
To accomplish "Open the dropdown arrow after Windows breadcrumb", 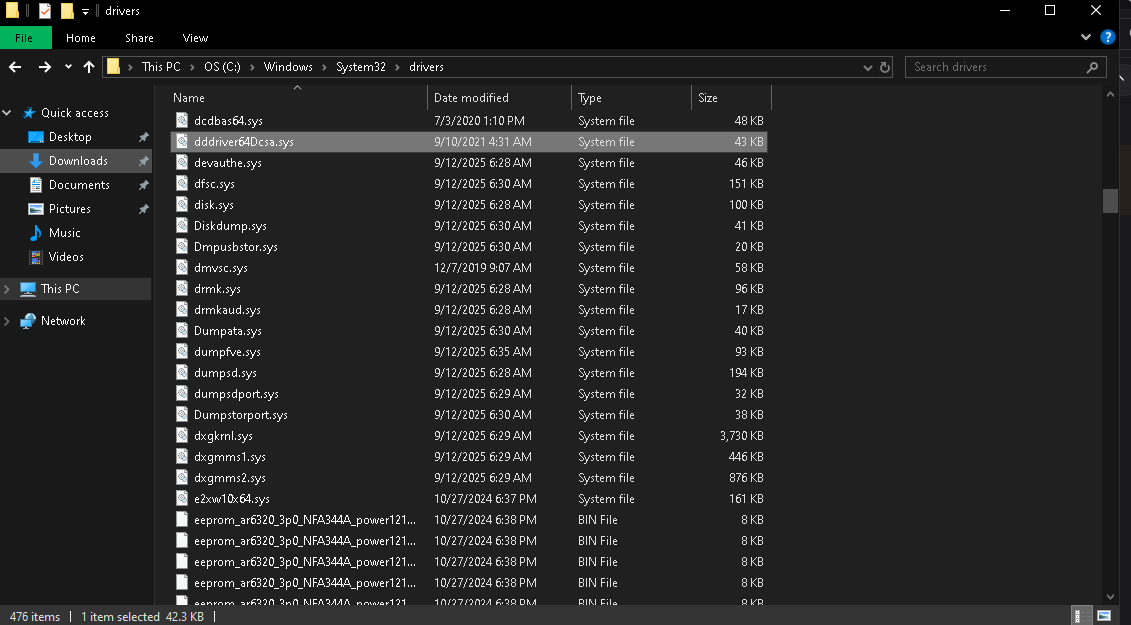I will click(324, 67).
